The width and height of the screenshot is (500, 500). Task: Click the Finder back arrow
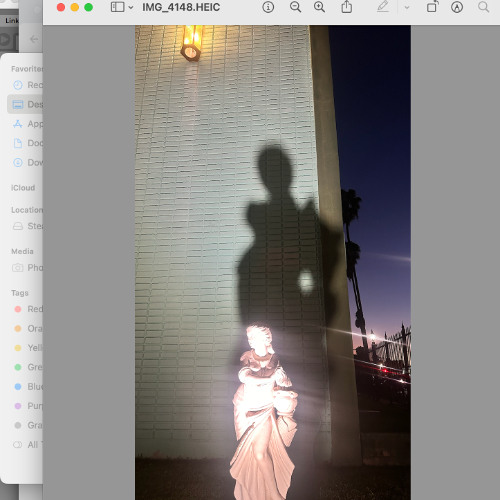pyautogui.click(x=34, y=39)
